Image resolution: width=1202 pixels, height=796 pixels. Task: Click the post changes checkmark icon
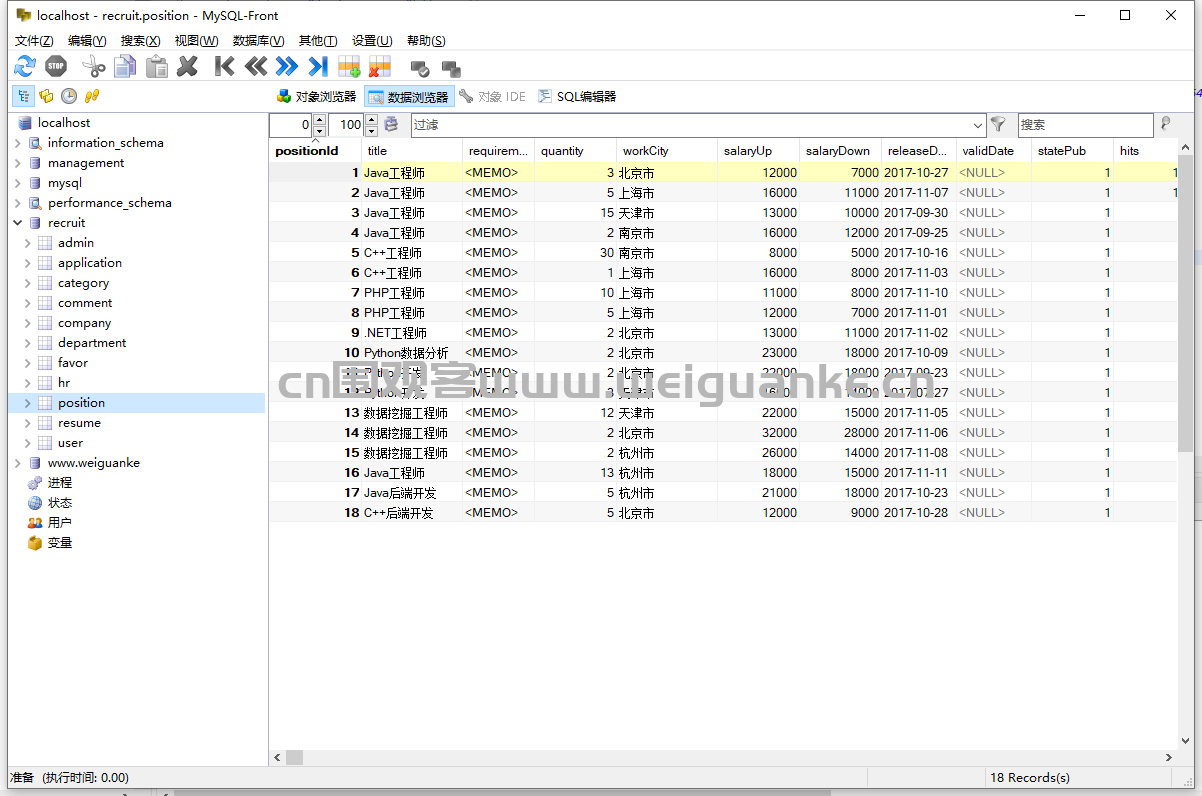click(x=420, y=69)
